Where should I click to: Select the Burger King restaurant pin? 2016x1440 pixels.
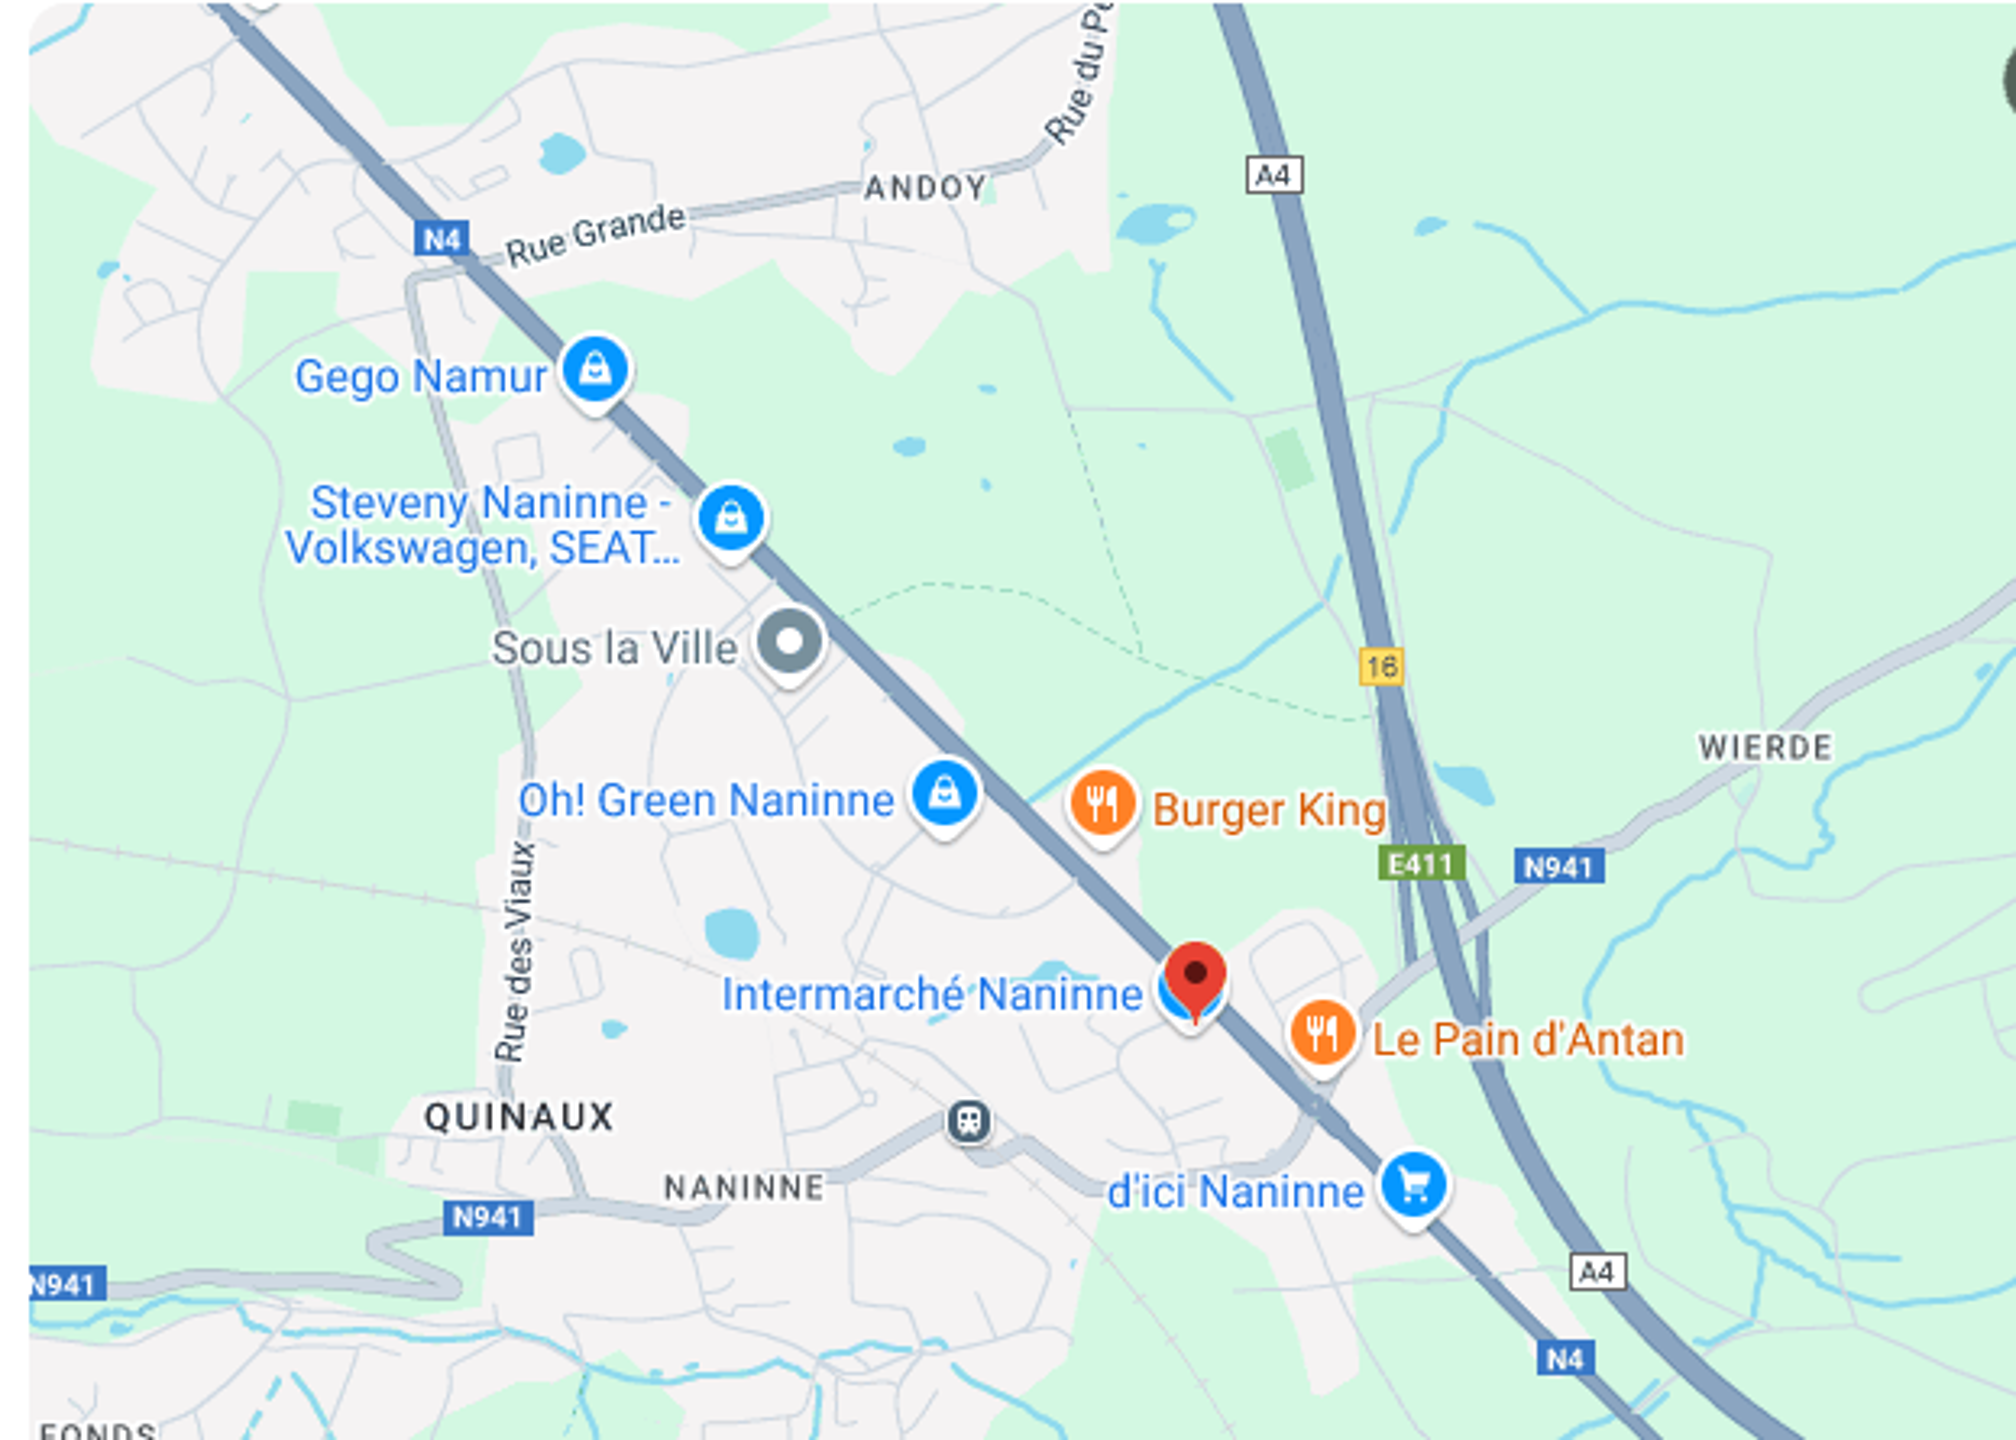point(1102,804)
